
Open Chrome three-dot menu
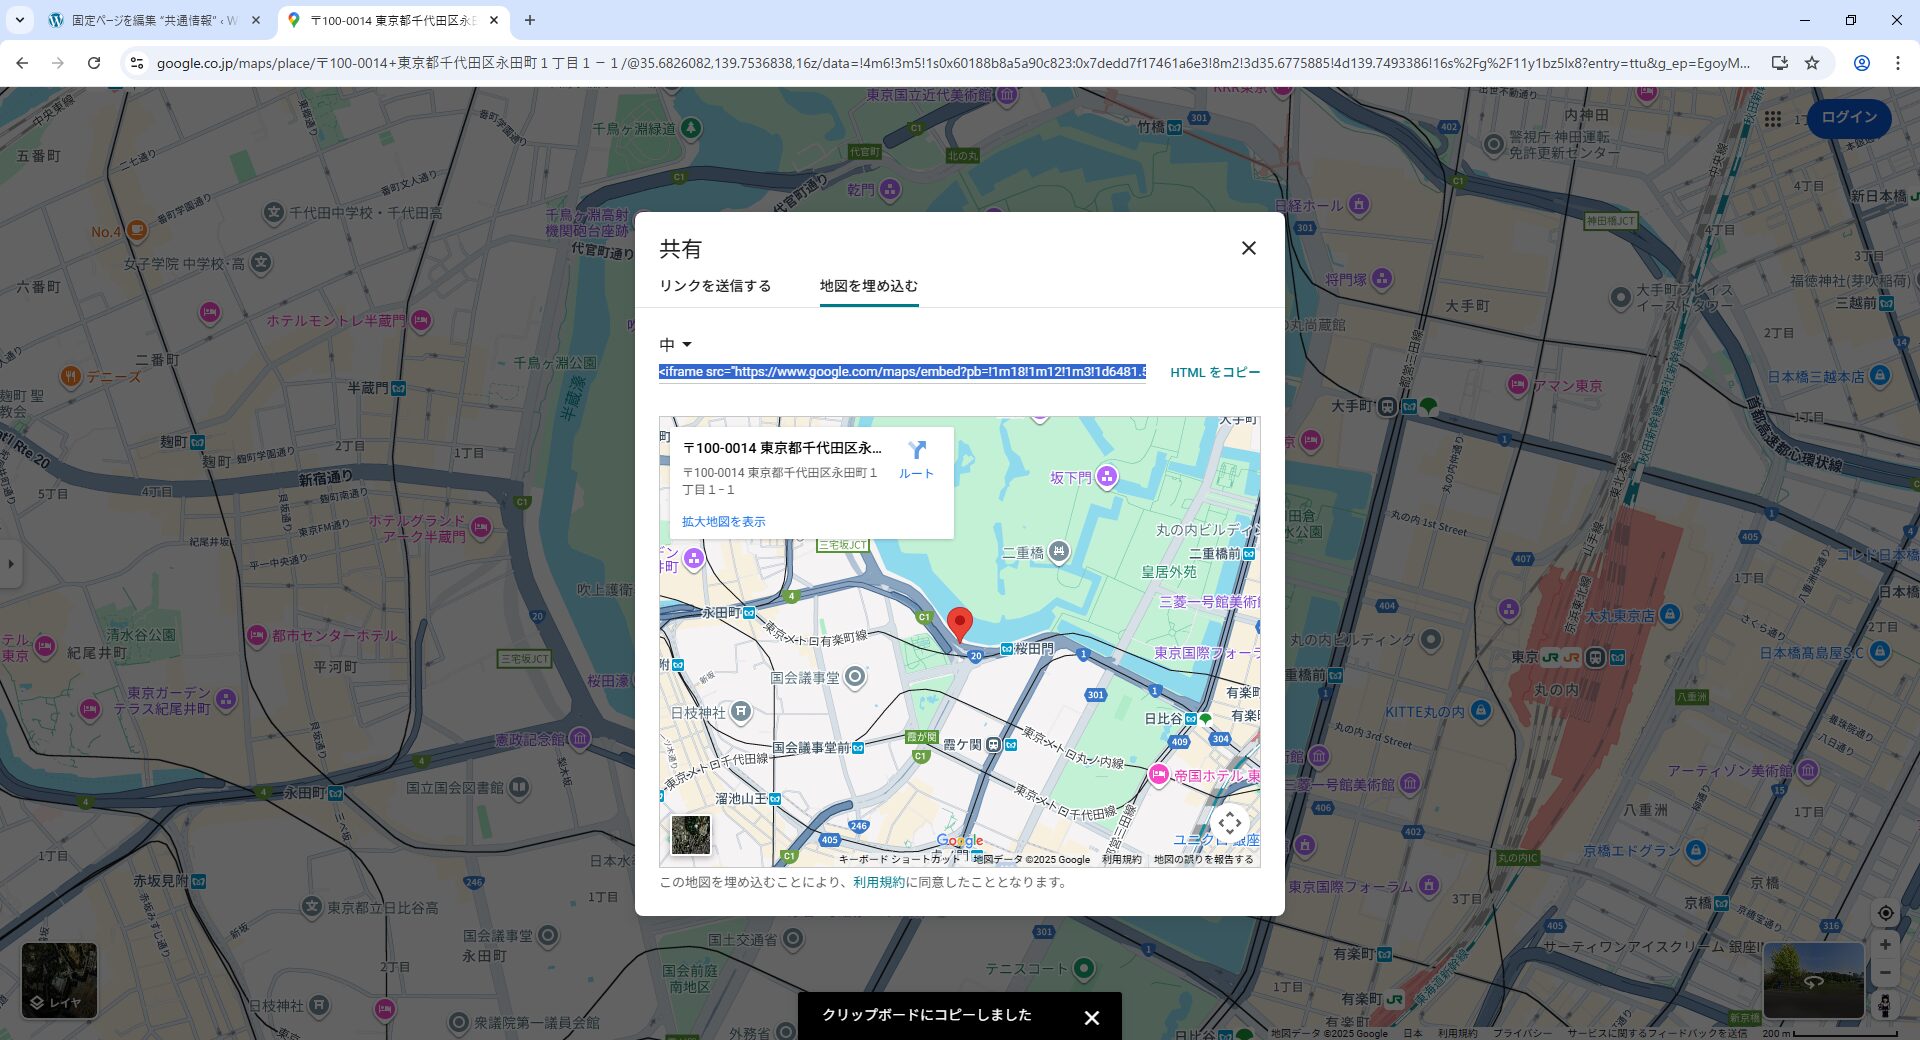tap(1897, 63)
